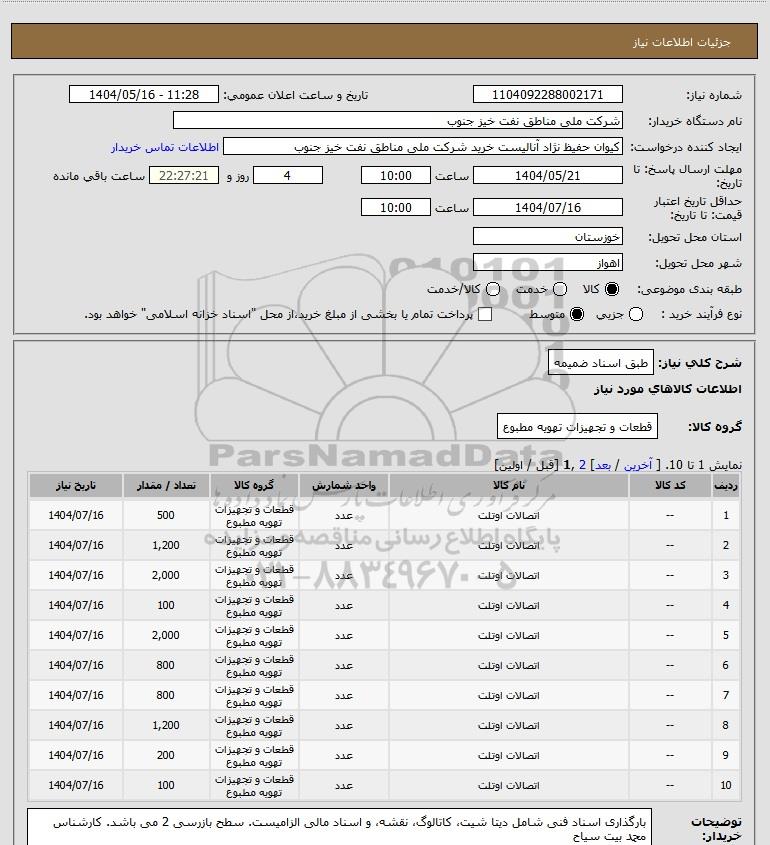Open page 2 of the items list
770x845 pixels.
[x=582, y=465]
